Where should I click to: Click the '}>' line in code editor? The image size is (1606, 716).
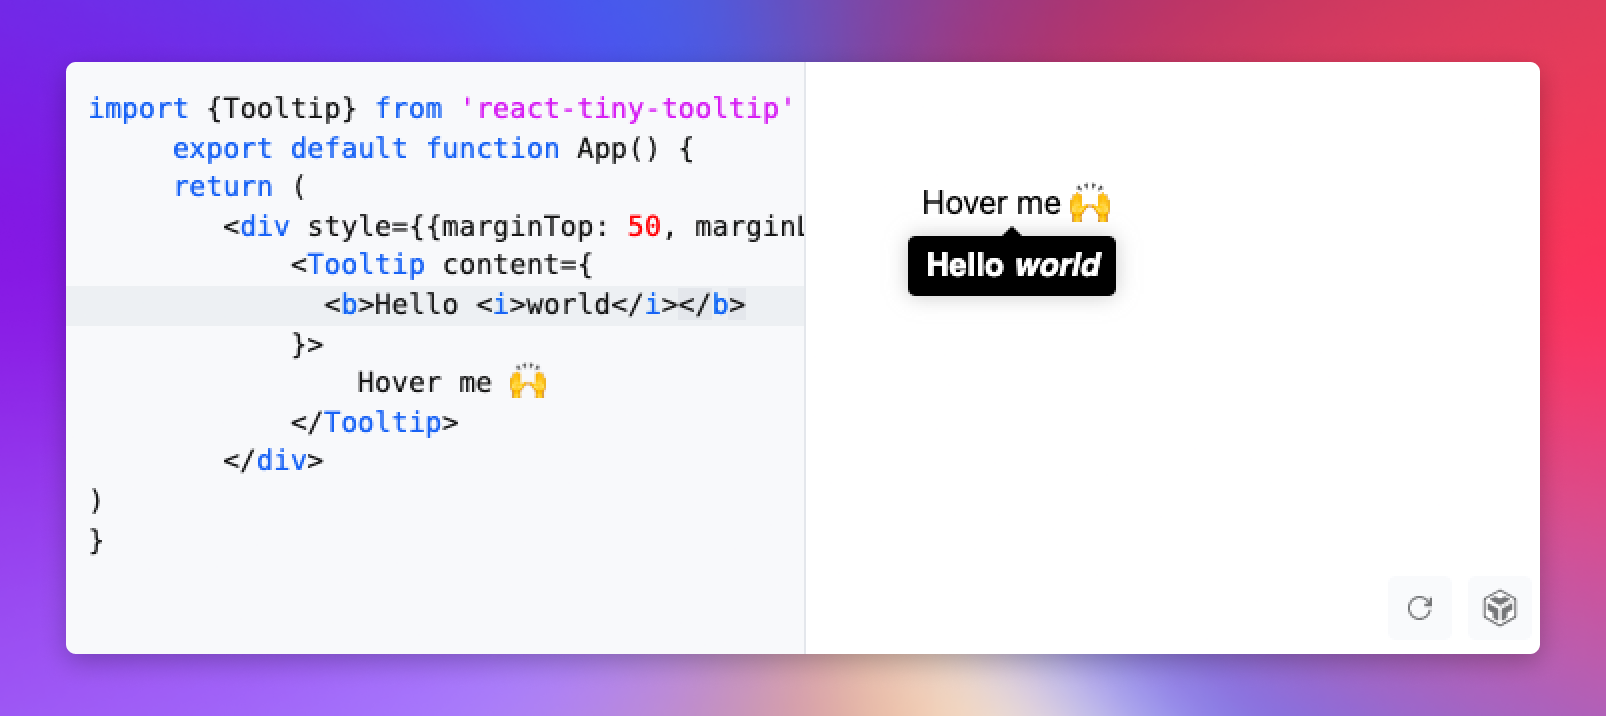307,344
